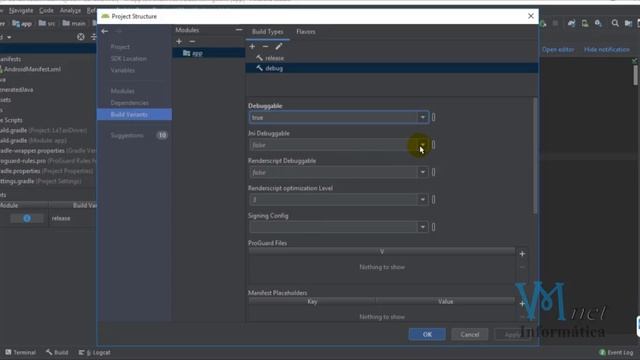This screenshot has height=360, width=640.
Task: Select Dependencies in sidebar
Action: [129, 103]
